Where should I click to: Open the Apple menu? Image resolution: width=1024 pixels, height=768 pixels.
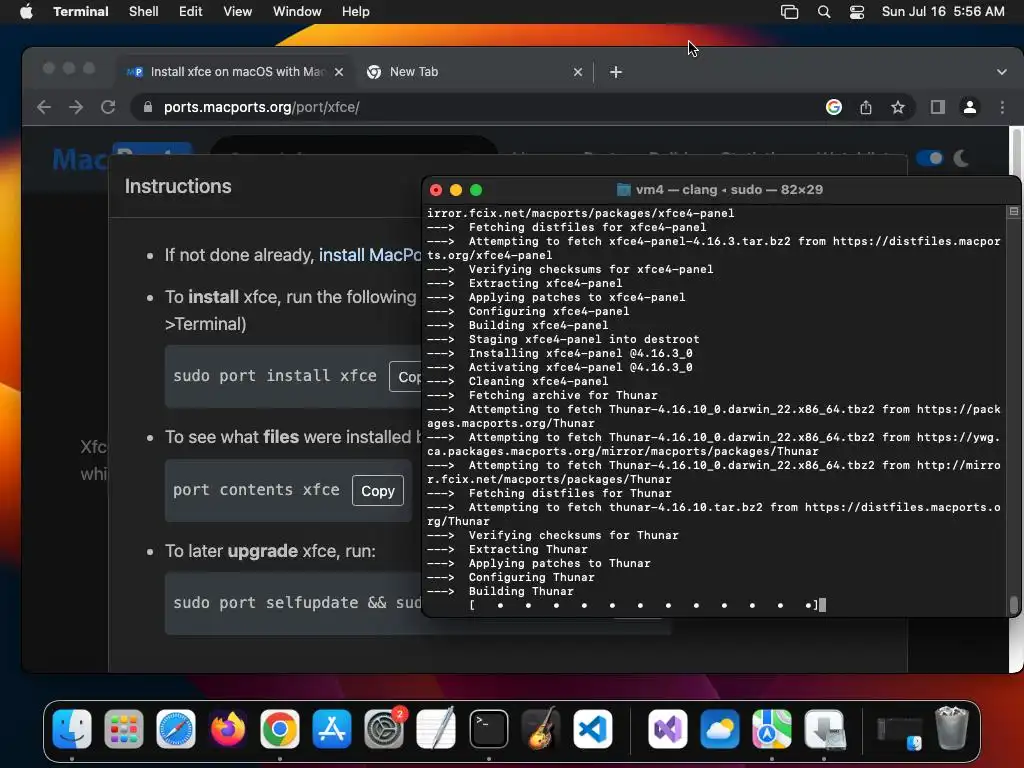(26, 11)
